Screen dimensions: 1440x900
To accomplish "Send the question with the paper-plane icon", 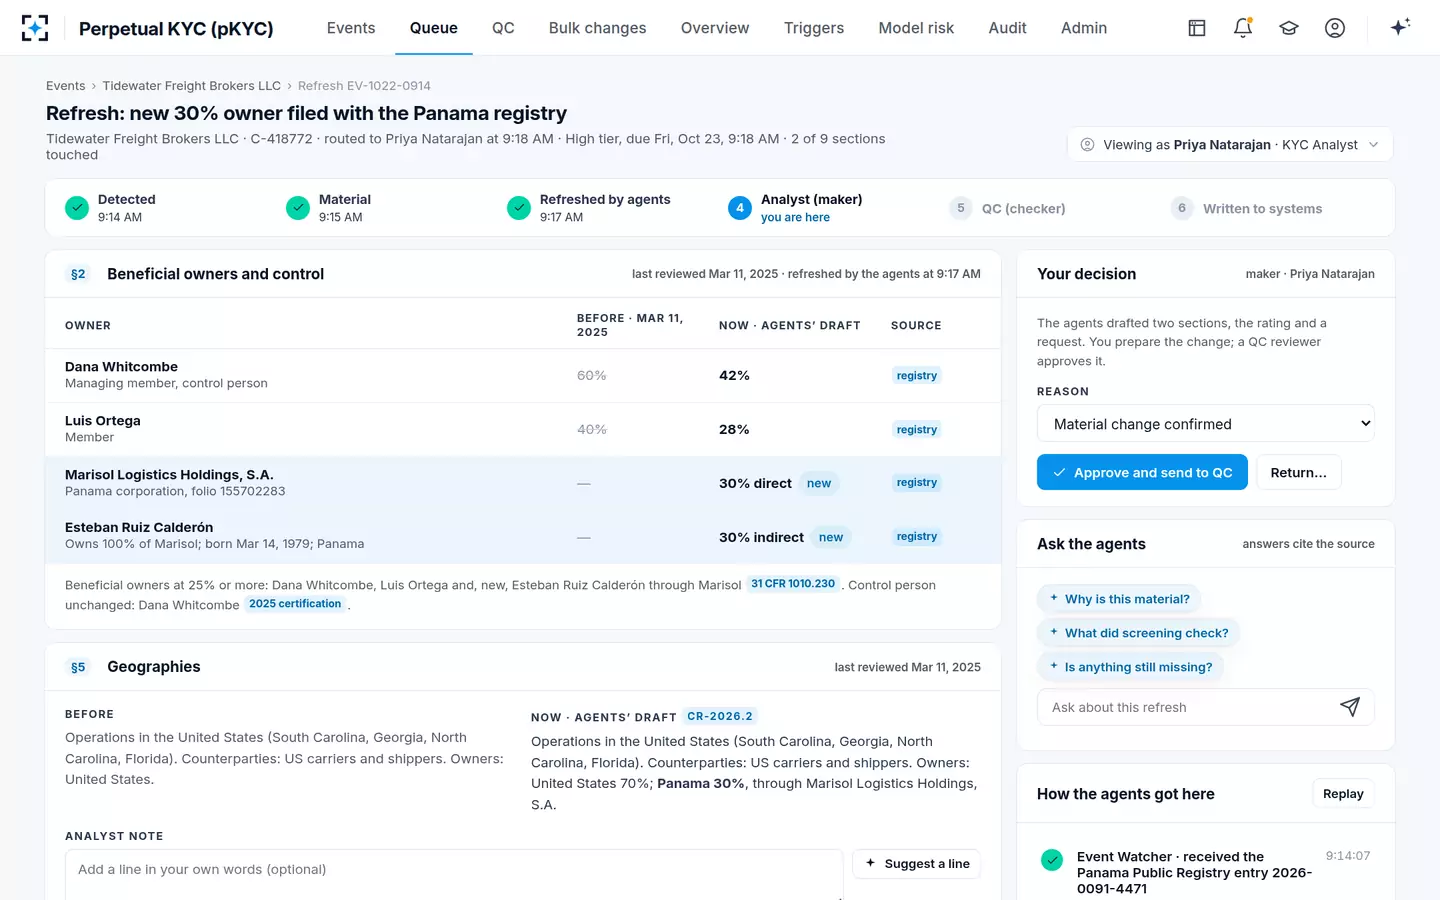I will click(1350, 707).
